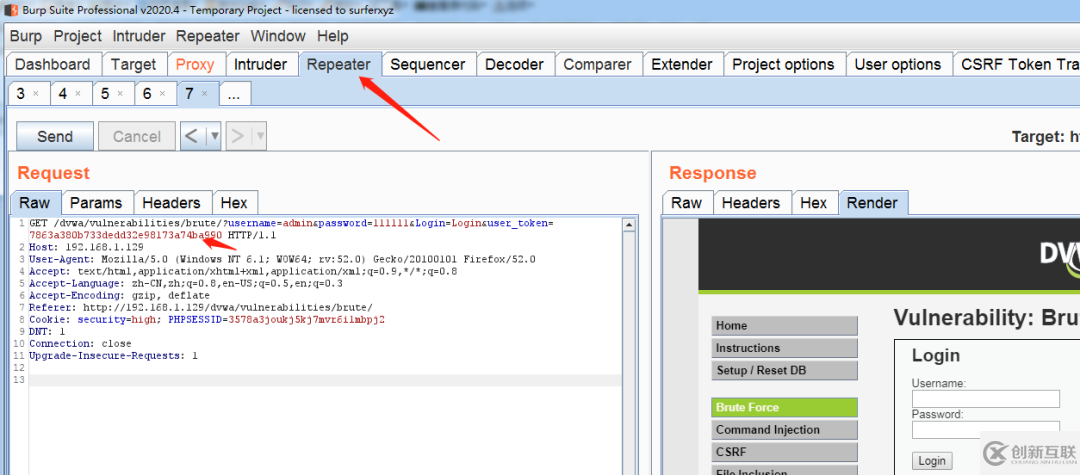The image size is (1080, 475).
Task: Select the Repeater tool tab
Action: [339, 65]
